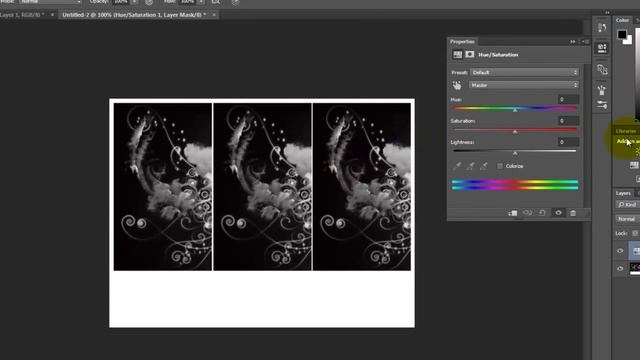
Task: Select the subtract-from-sample eyedropper tool
Action: click(484, 166)
